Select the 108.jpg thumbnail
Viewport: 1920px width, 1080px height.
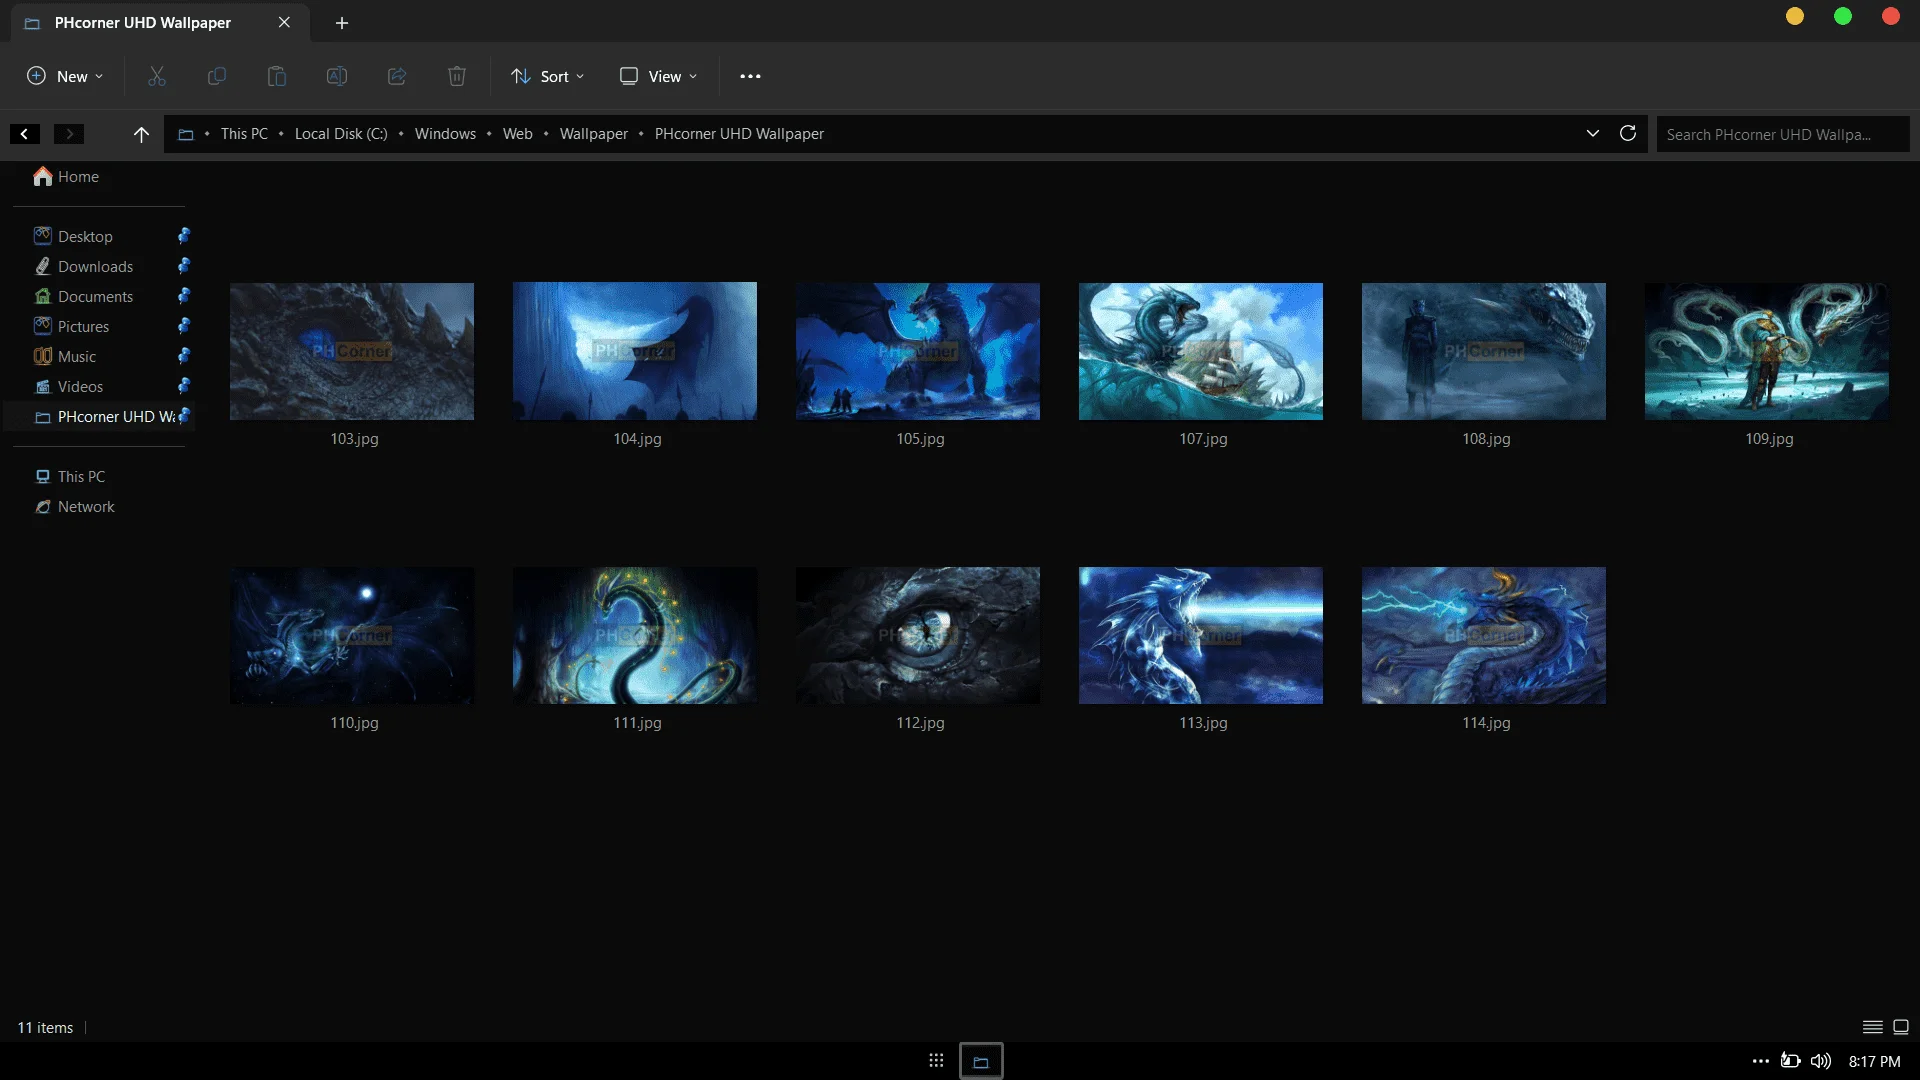coord(1484,351)
